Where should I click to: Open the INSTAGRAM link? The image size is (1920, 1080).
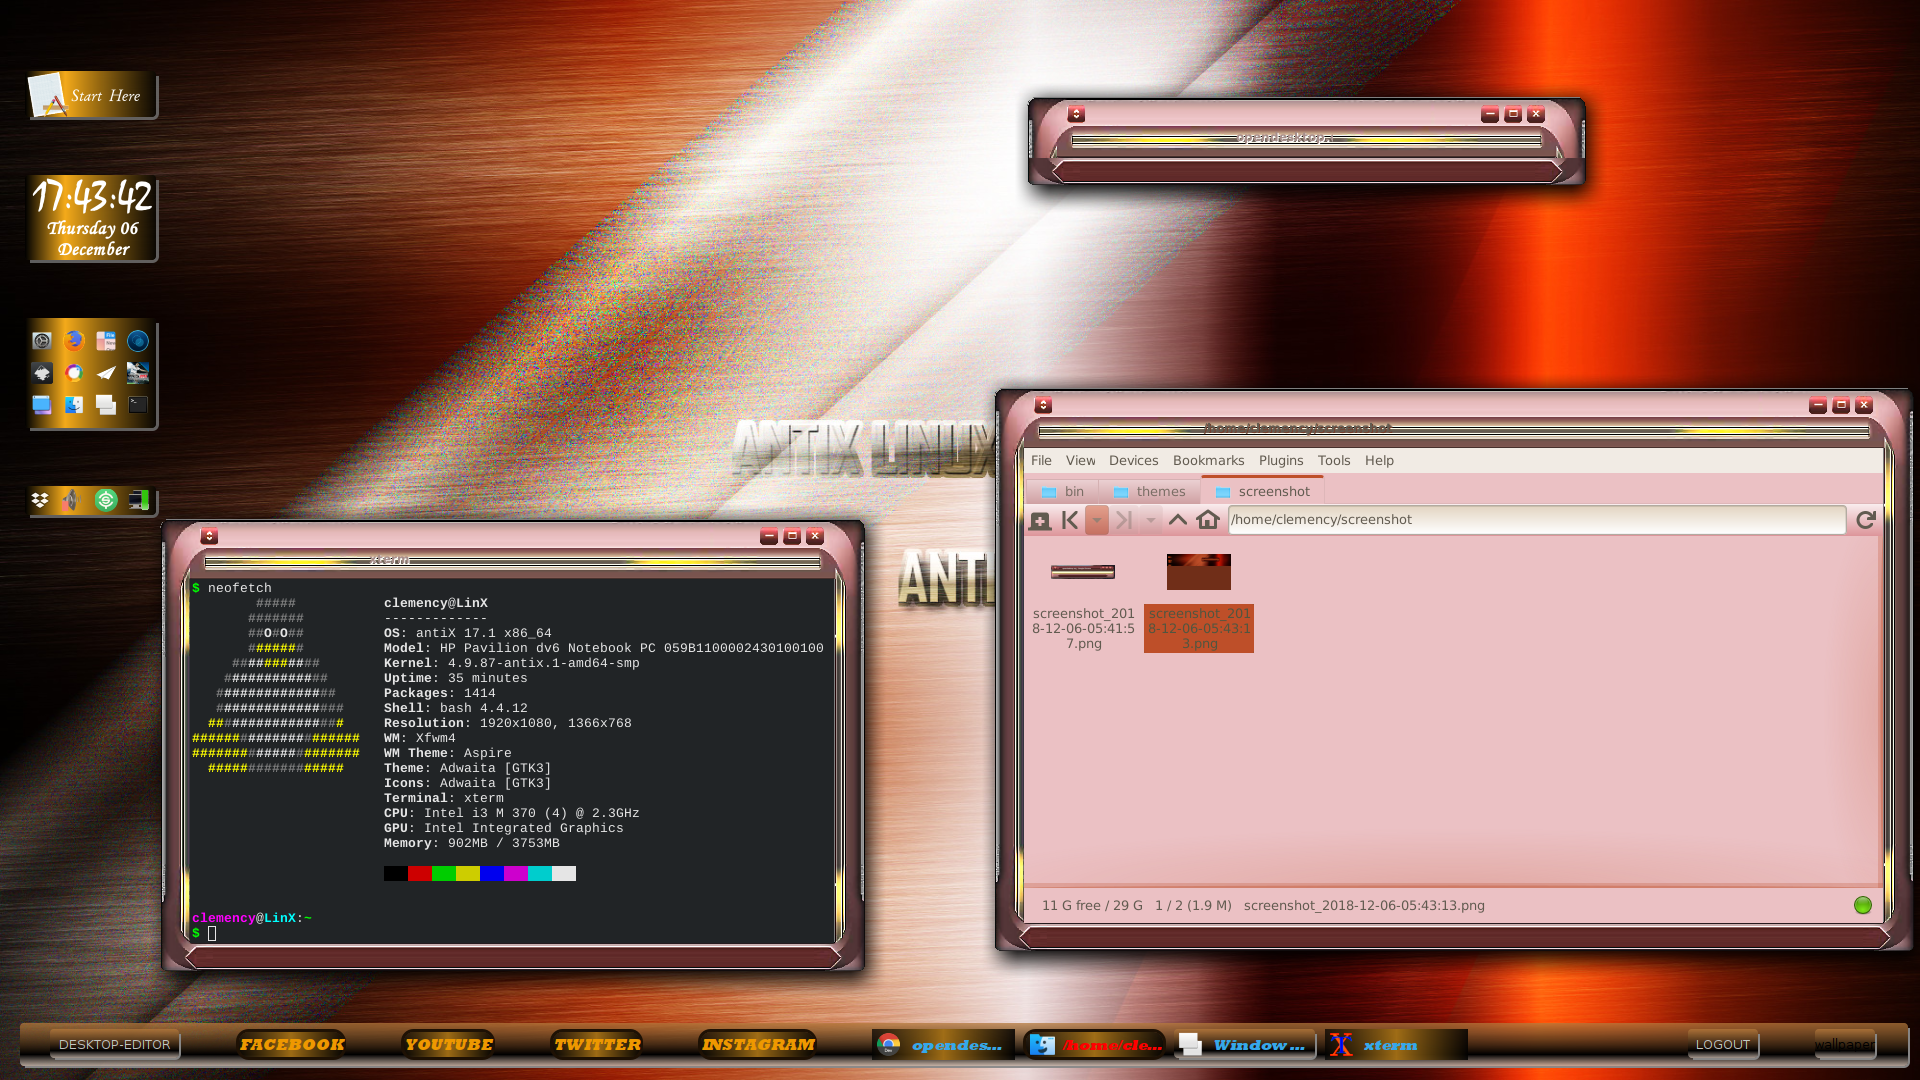click(x=758, y=1044)
